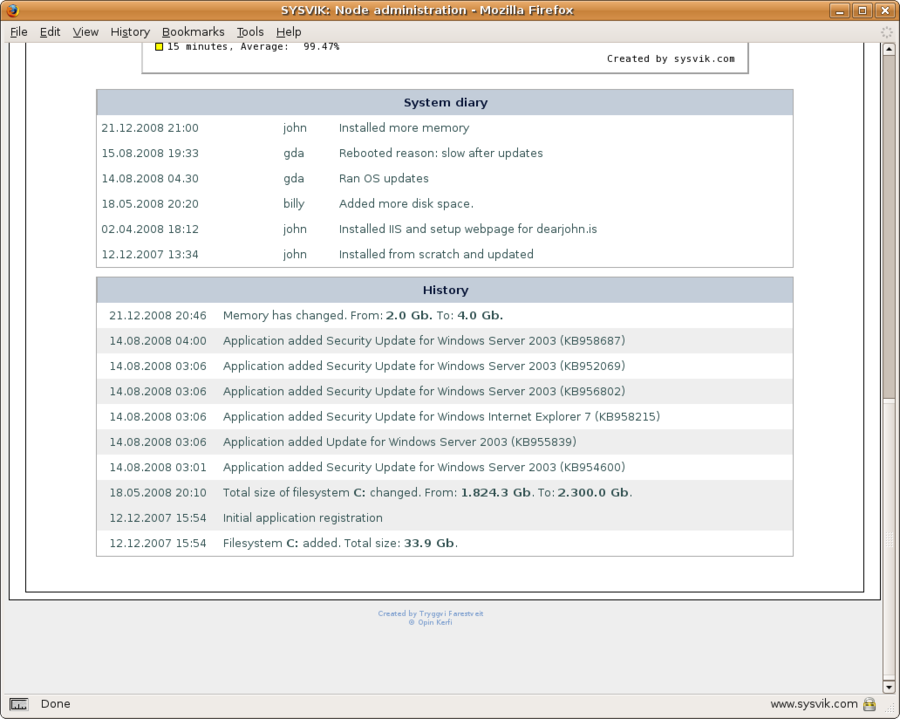Click the Filesystem C: added row
The height and width of the screenshot is (719, 900).
(445, 543)
